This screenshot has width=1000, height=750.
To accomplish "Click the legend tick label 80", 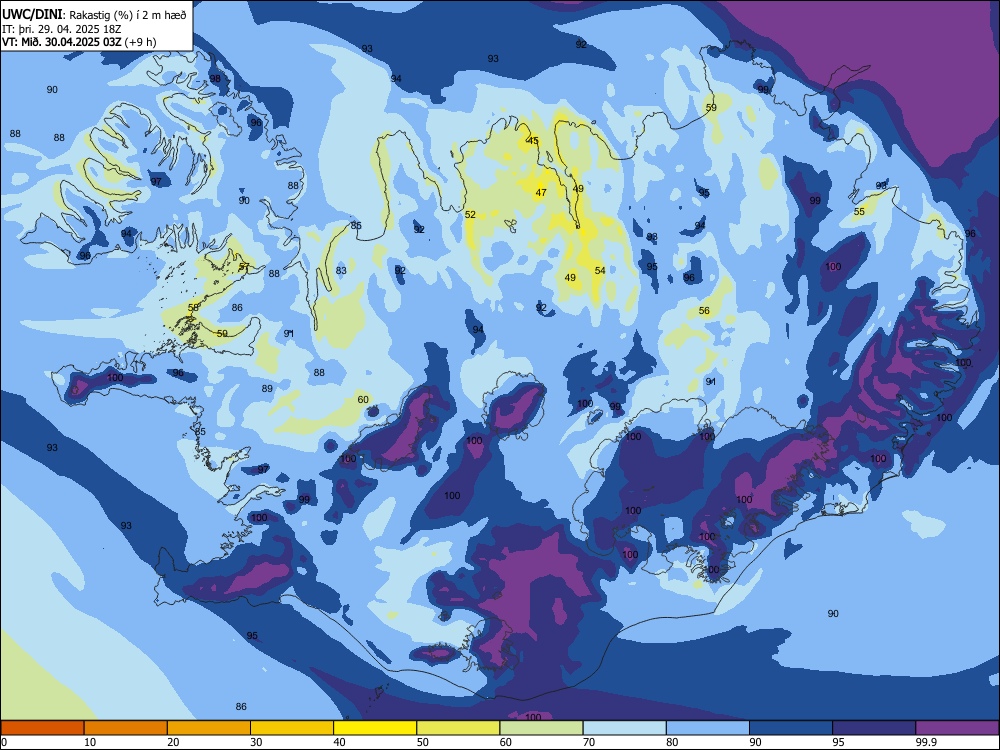I will tap(672, 742).
